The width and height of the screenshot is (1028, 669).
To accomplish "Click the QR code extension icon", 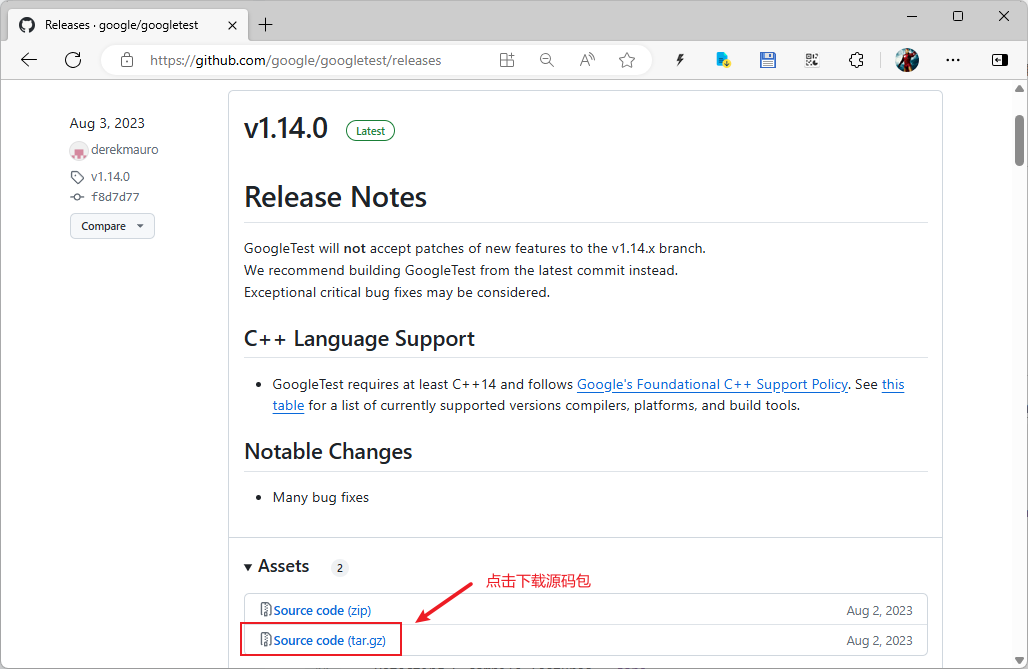I will point(812,60).
